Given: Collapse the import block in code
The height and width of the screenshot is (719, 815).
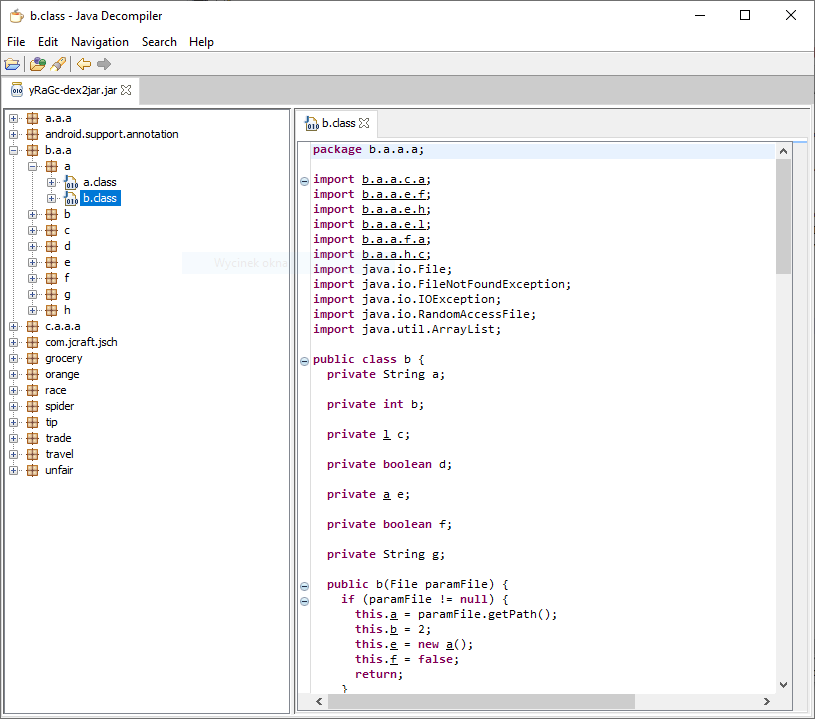Looking at the screenshot, I should pyautogui.click(x=305, y=180).
